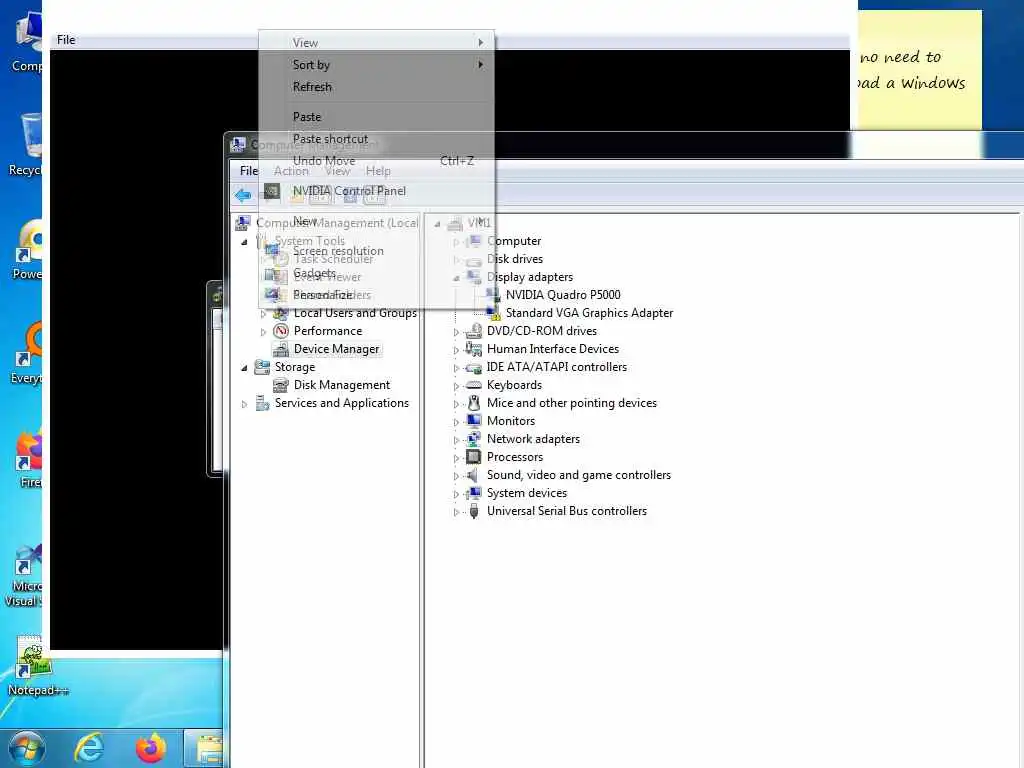Click the Sound, video and game controllers icon
The height and width of the screenshot is (768, 1024).
[473, 475]
